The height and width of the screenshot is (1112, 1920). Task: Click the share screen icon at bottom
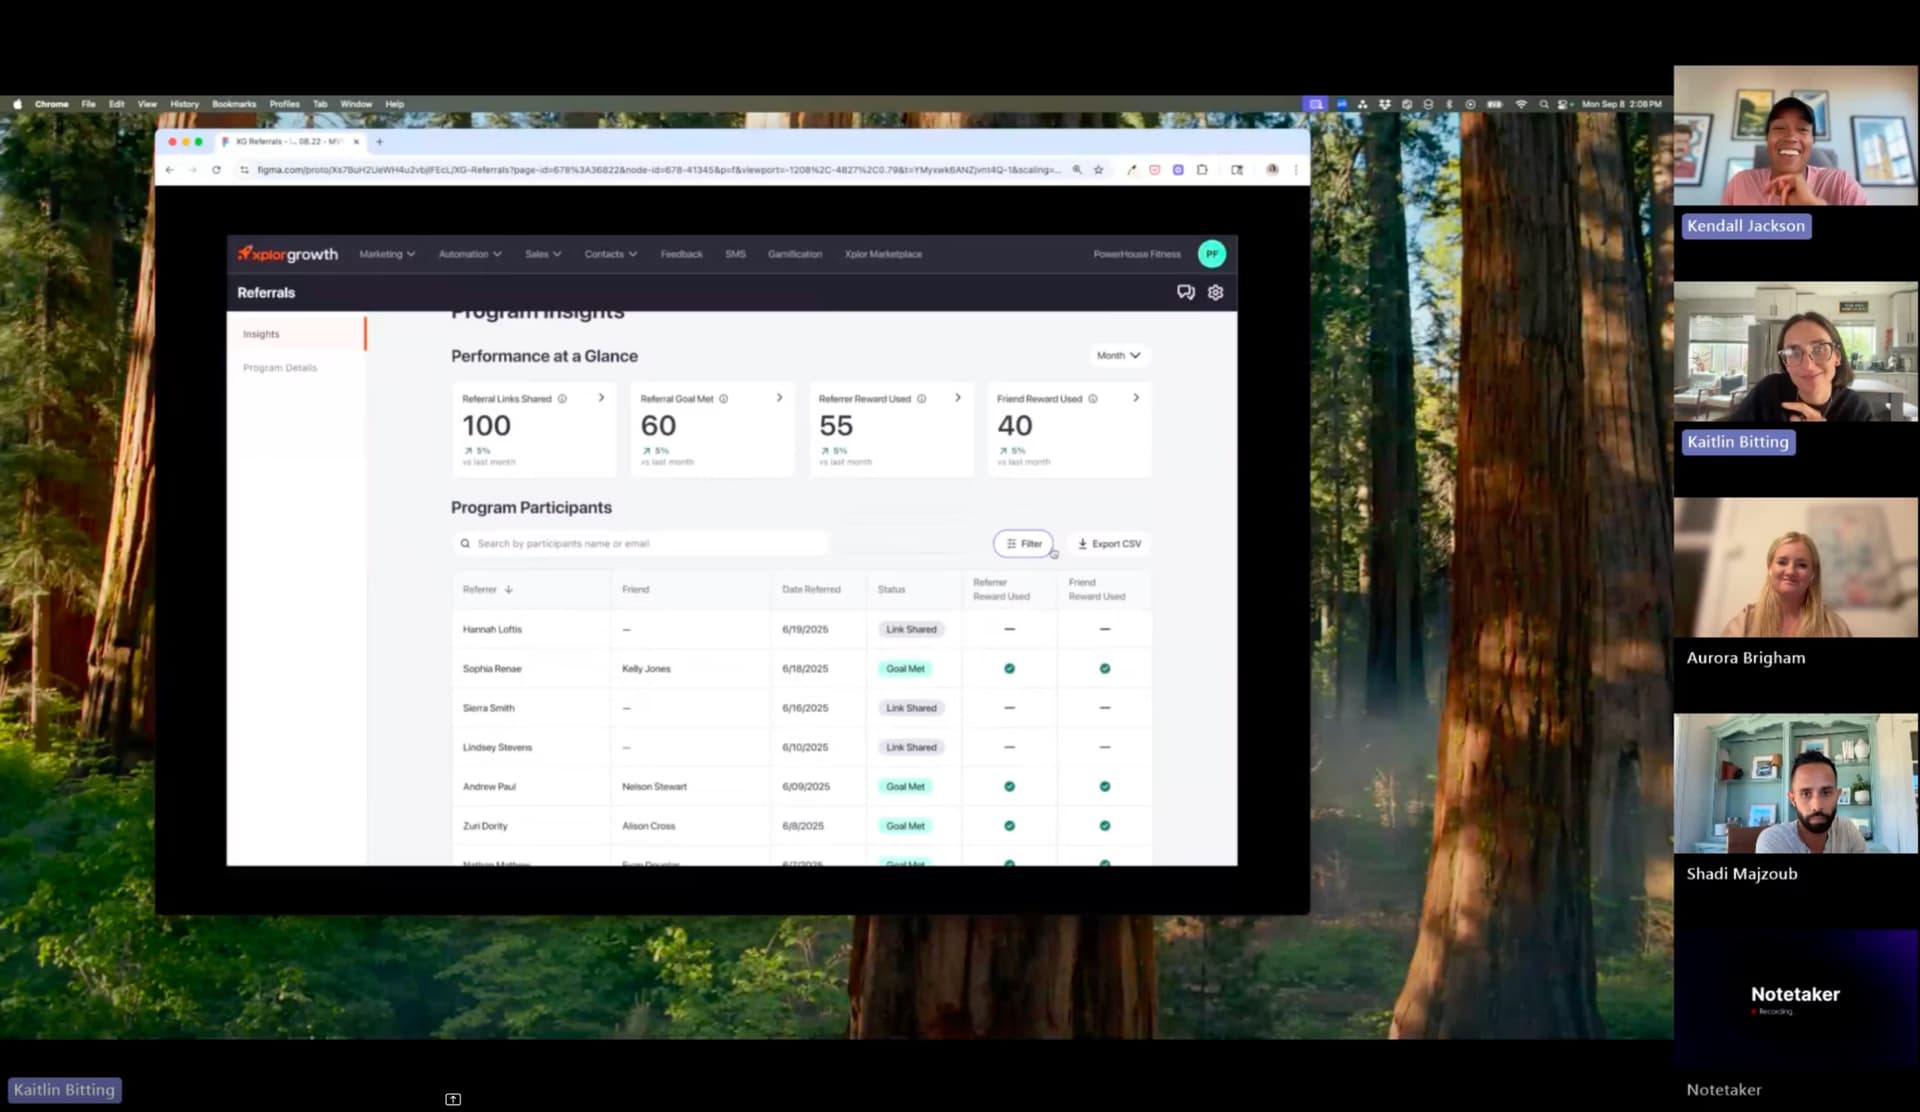(453, 1099)
